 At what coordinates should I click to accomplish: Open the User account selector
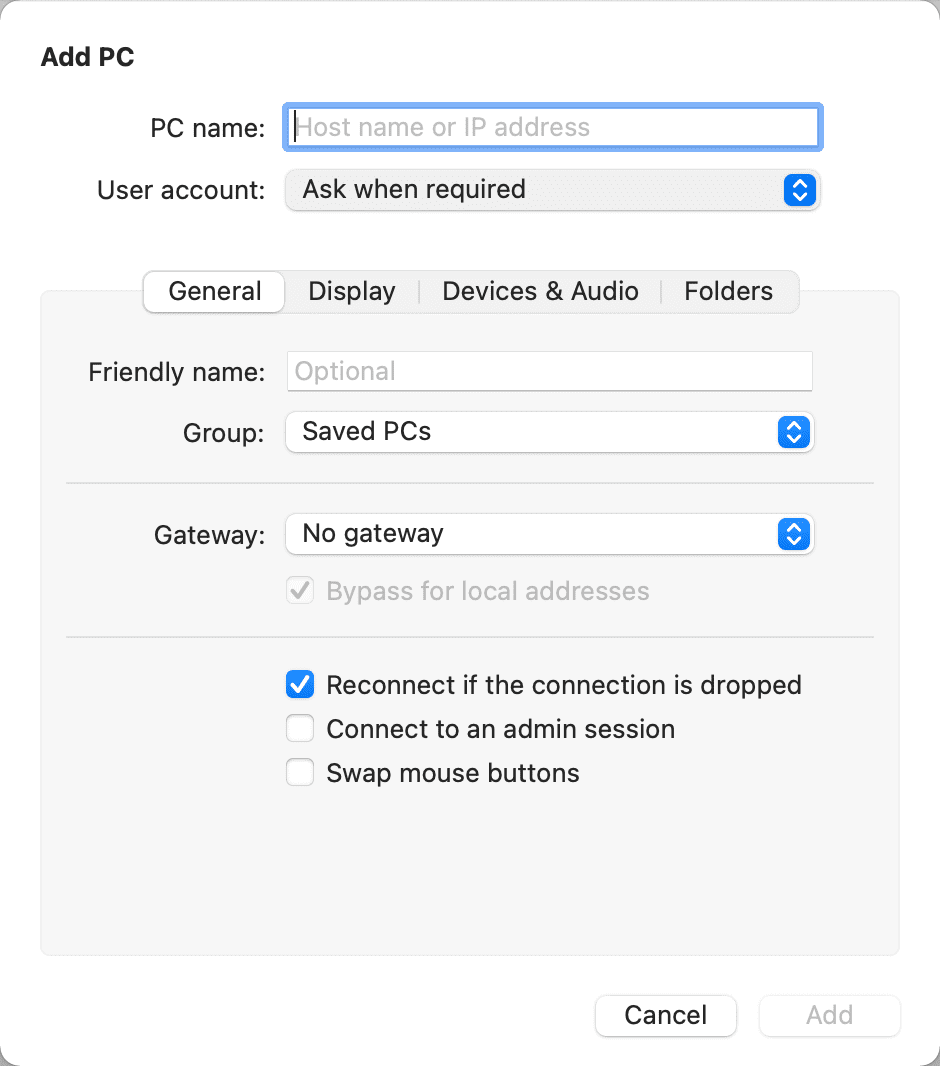[550, 190]
